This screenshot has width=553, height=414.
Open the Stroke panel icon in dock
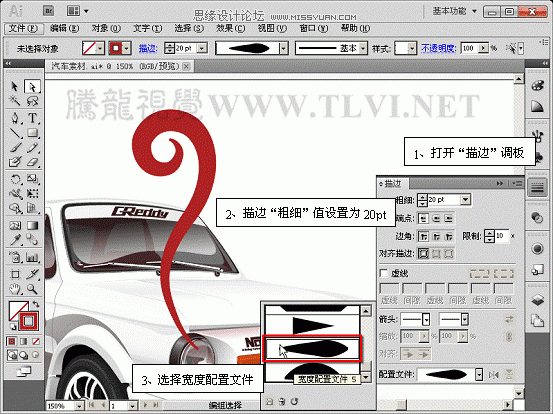(537, 188)
